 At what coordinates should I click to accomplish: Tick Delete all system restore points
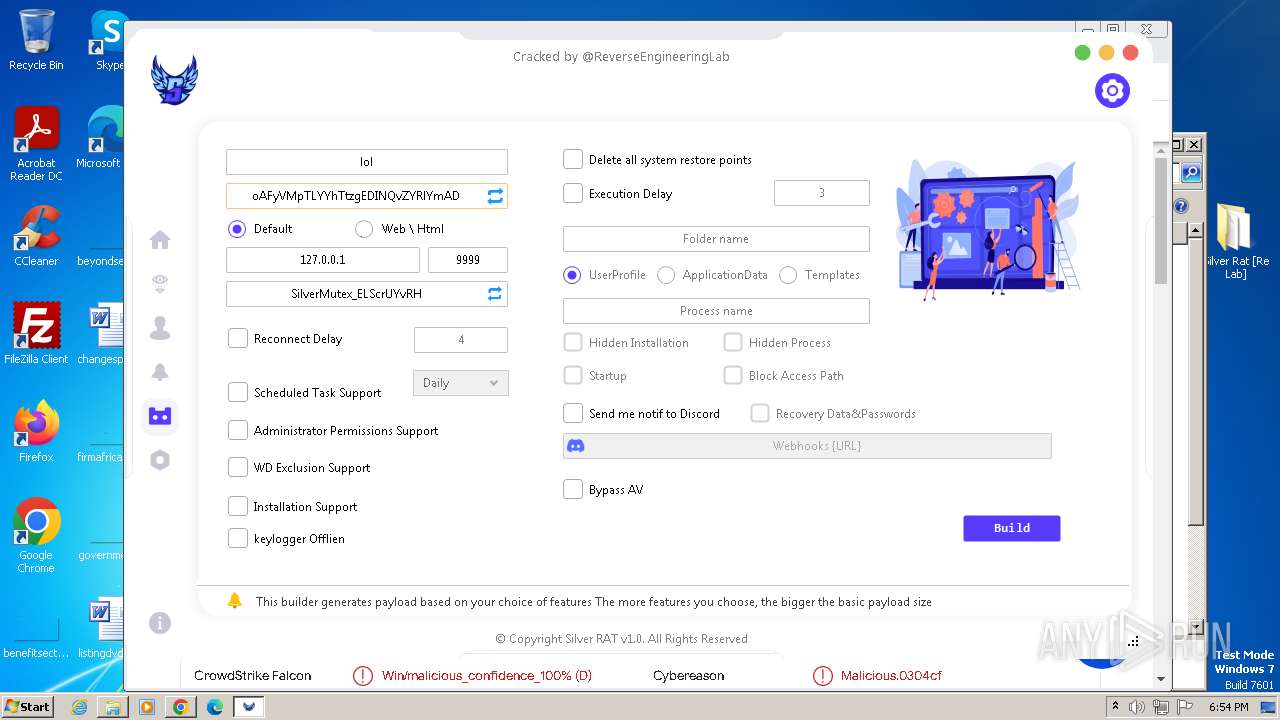coord(573,160)
